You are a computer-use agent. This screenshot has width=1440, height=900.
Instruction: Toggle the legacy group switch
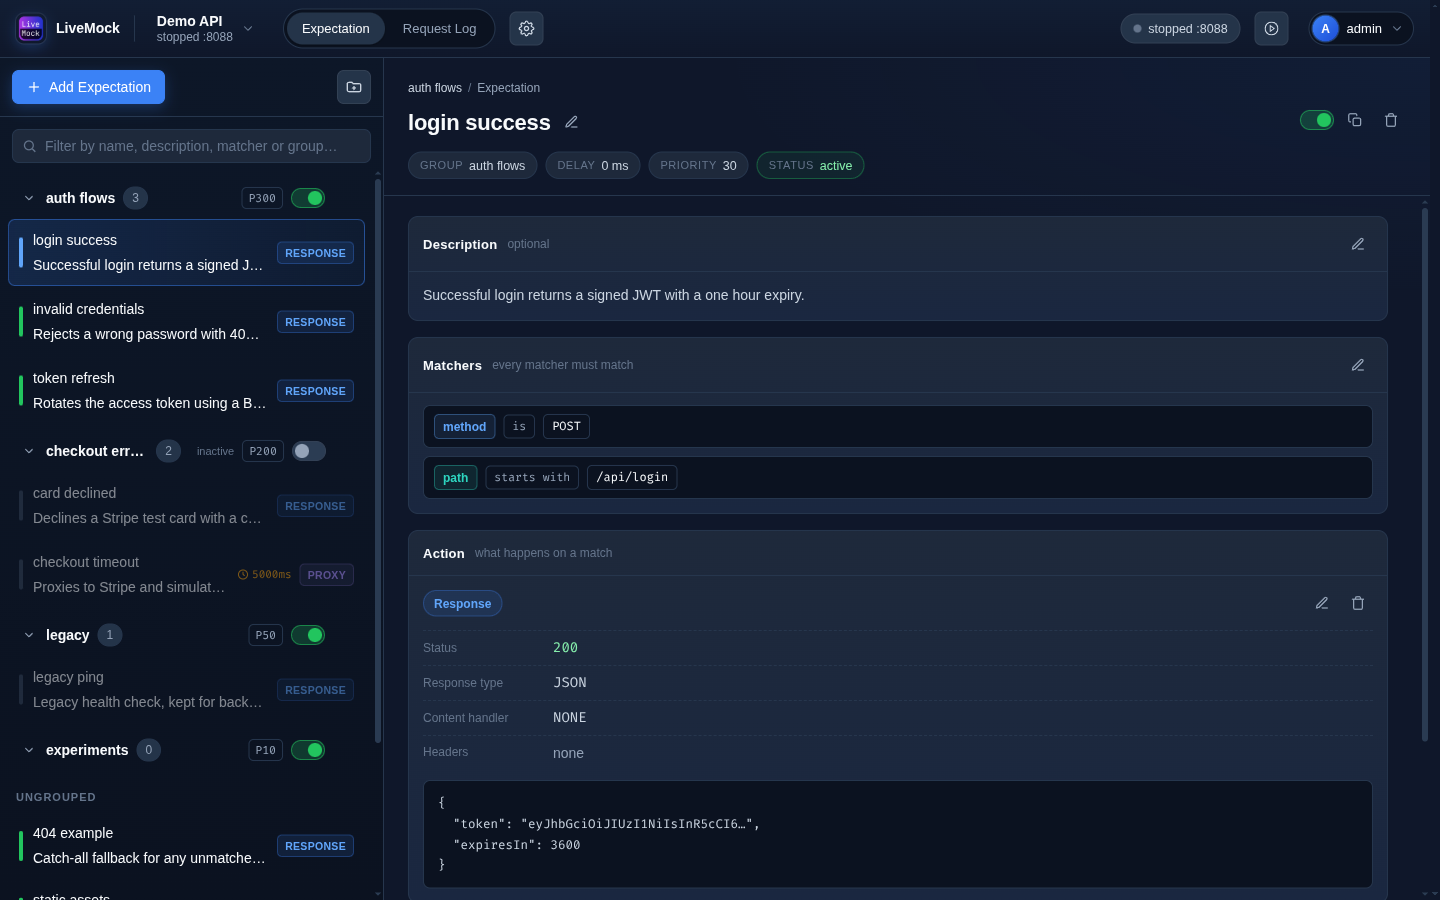click(308, 635)
